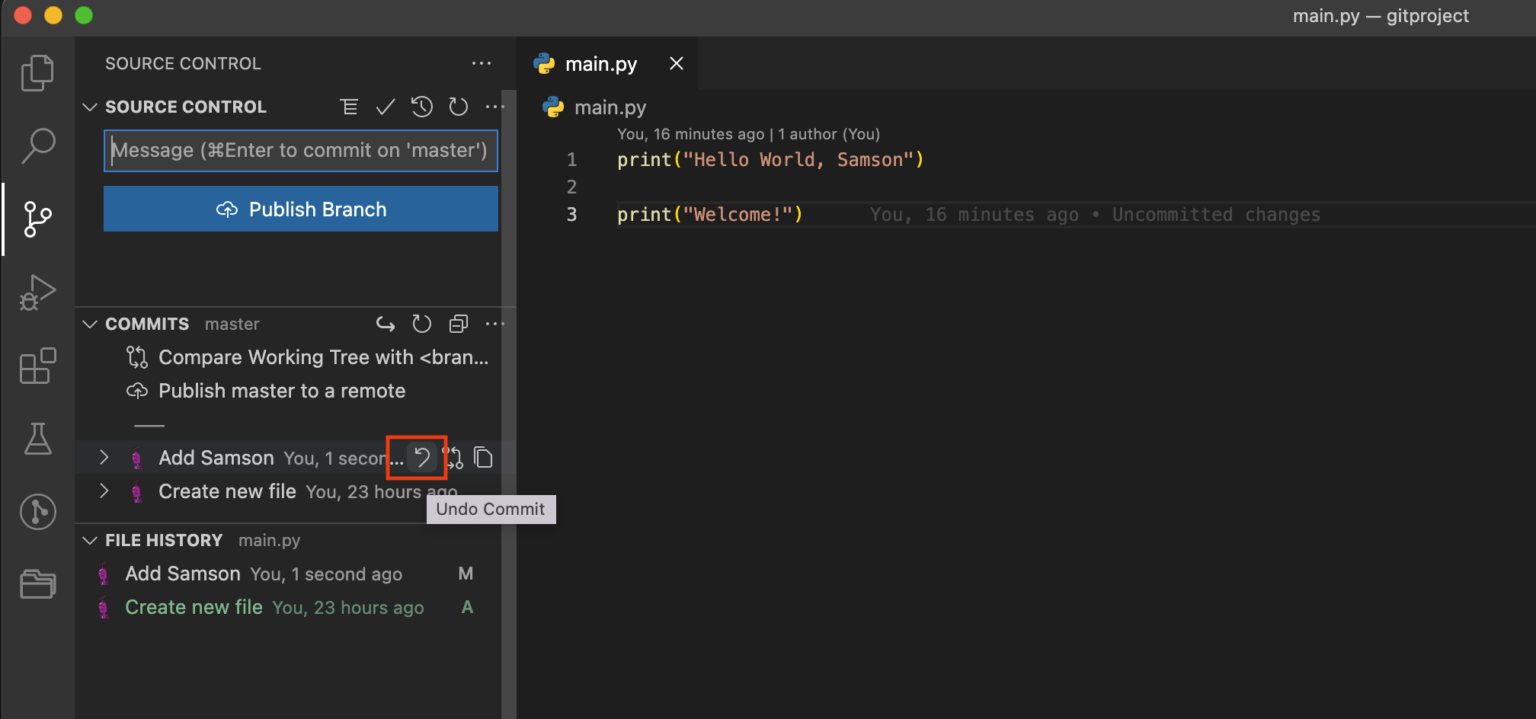Click the commit checkmark icon

385,107
